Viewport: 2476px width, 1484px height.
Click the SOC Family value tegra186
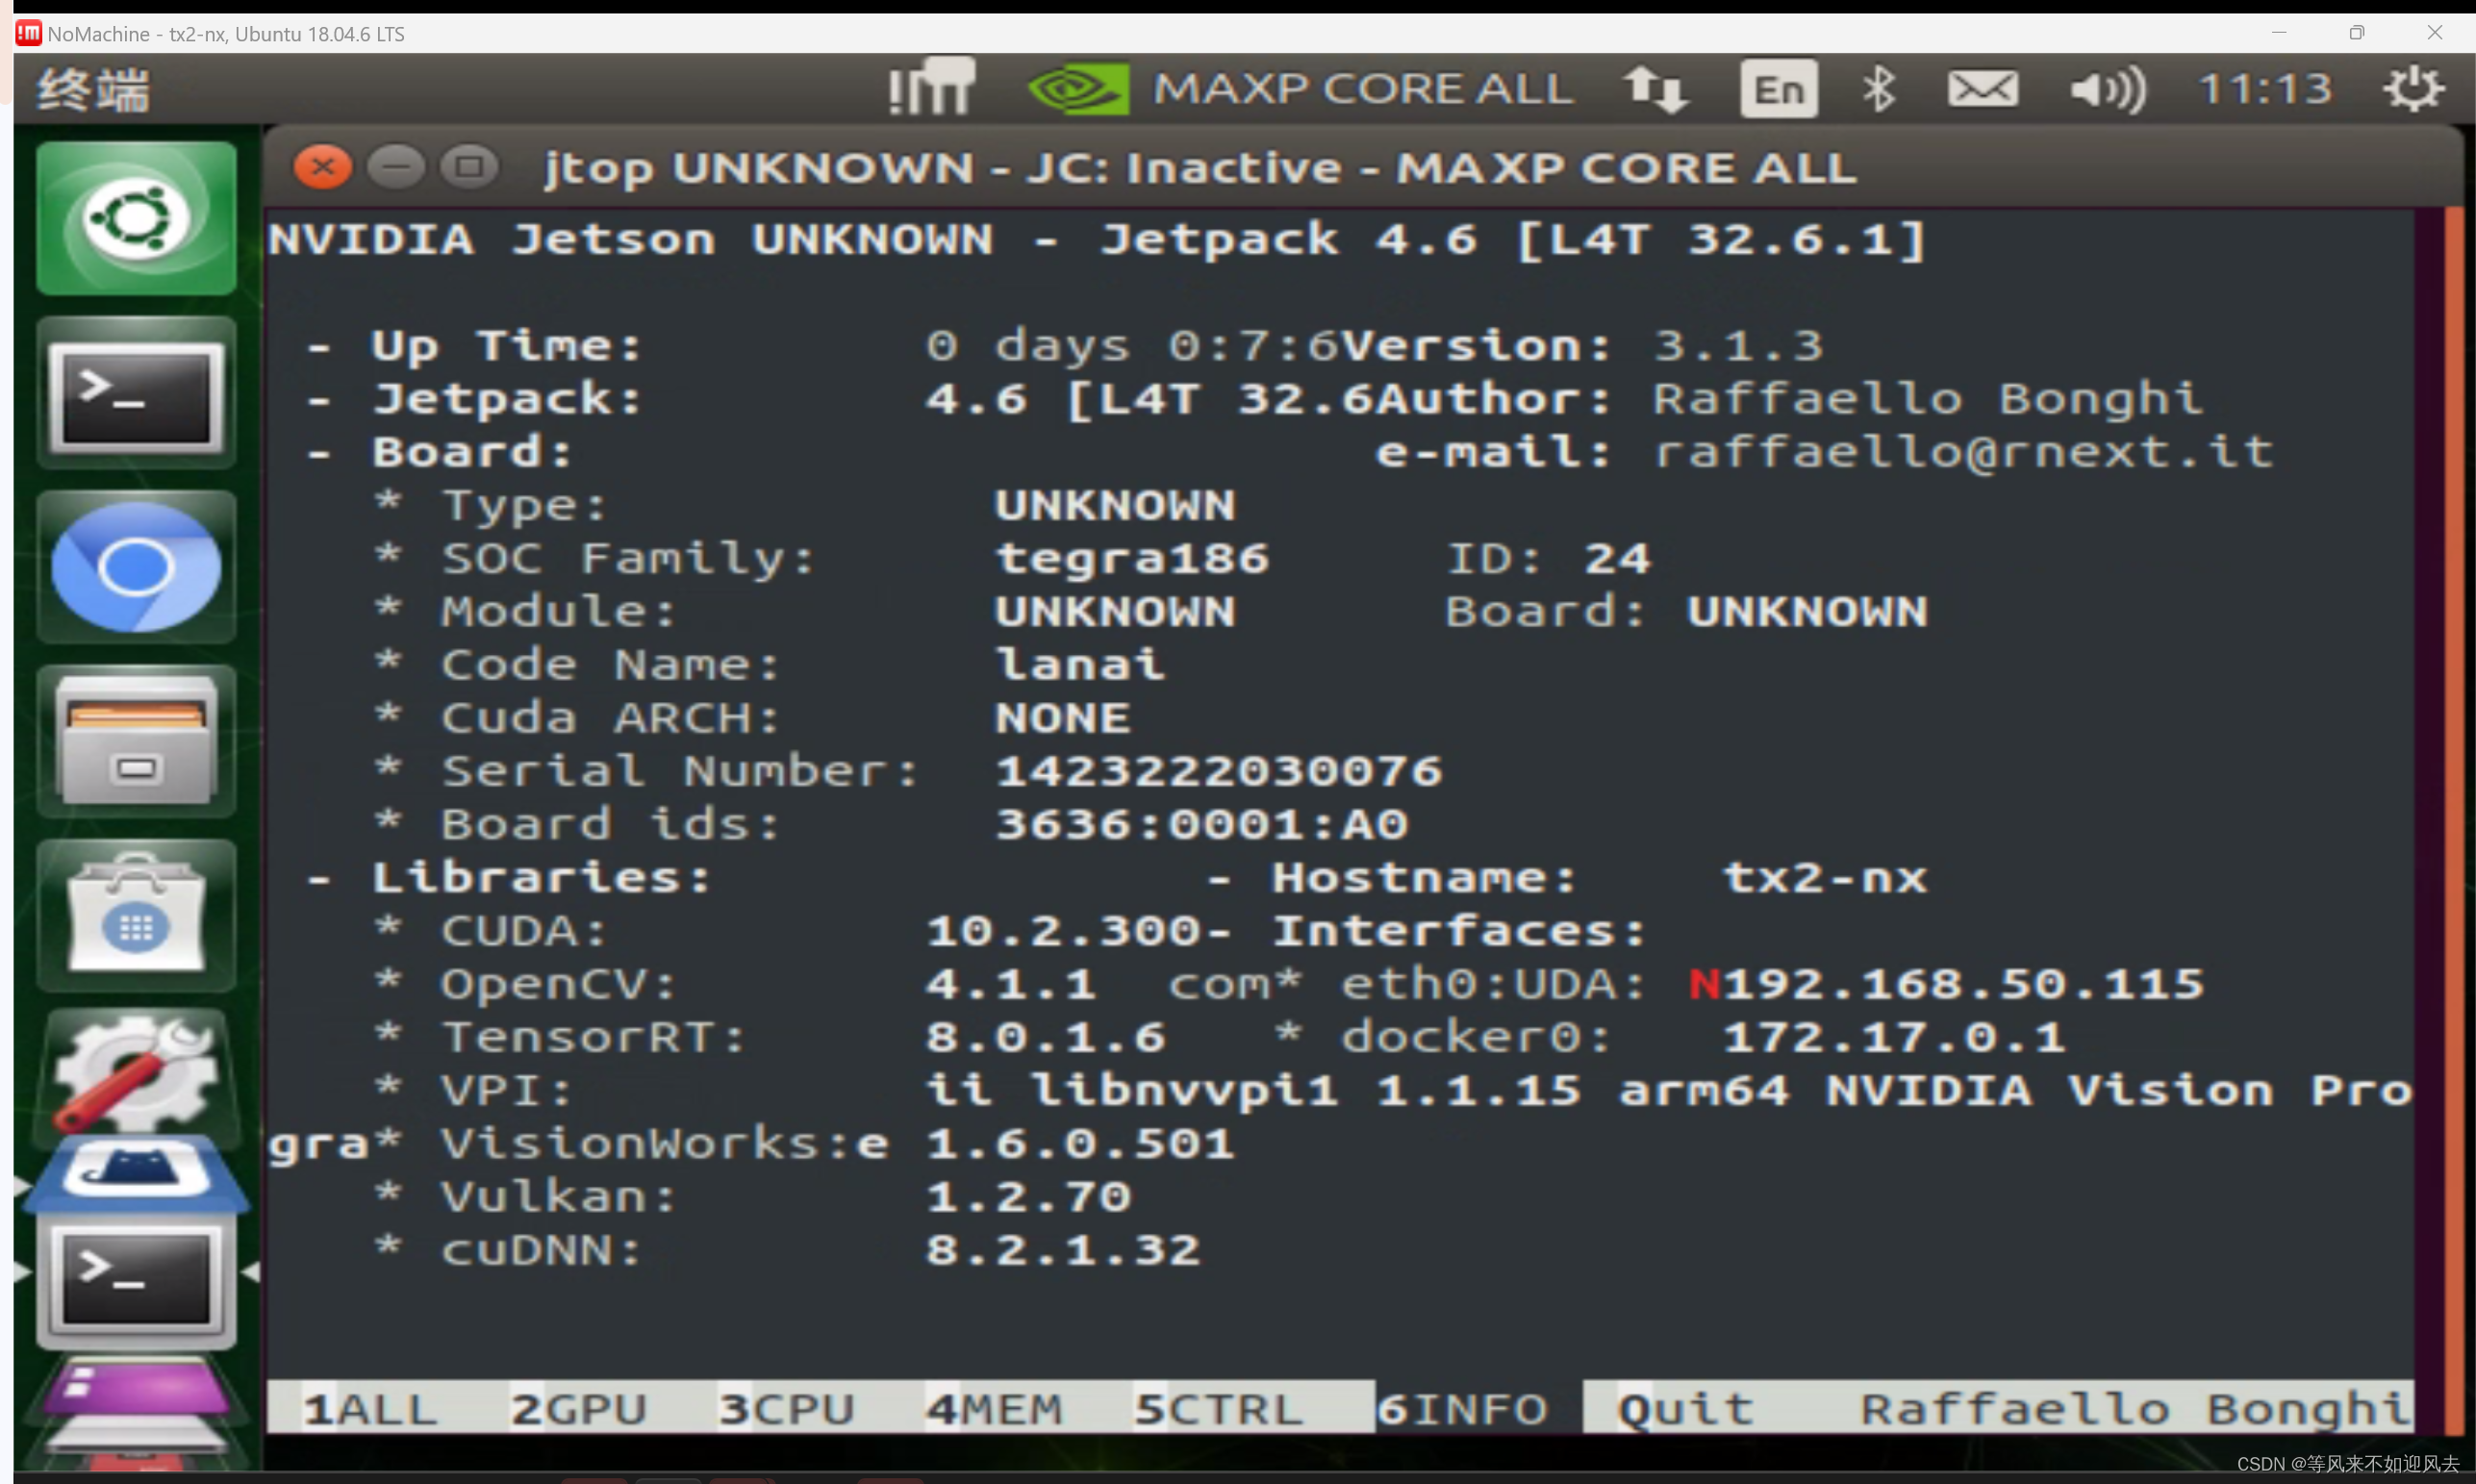click(x=1132, y=558)
